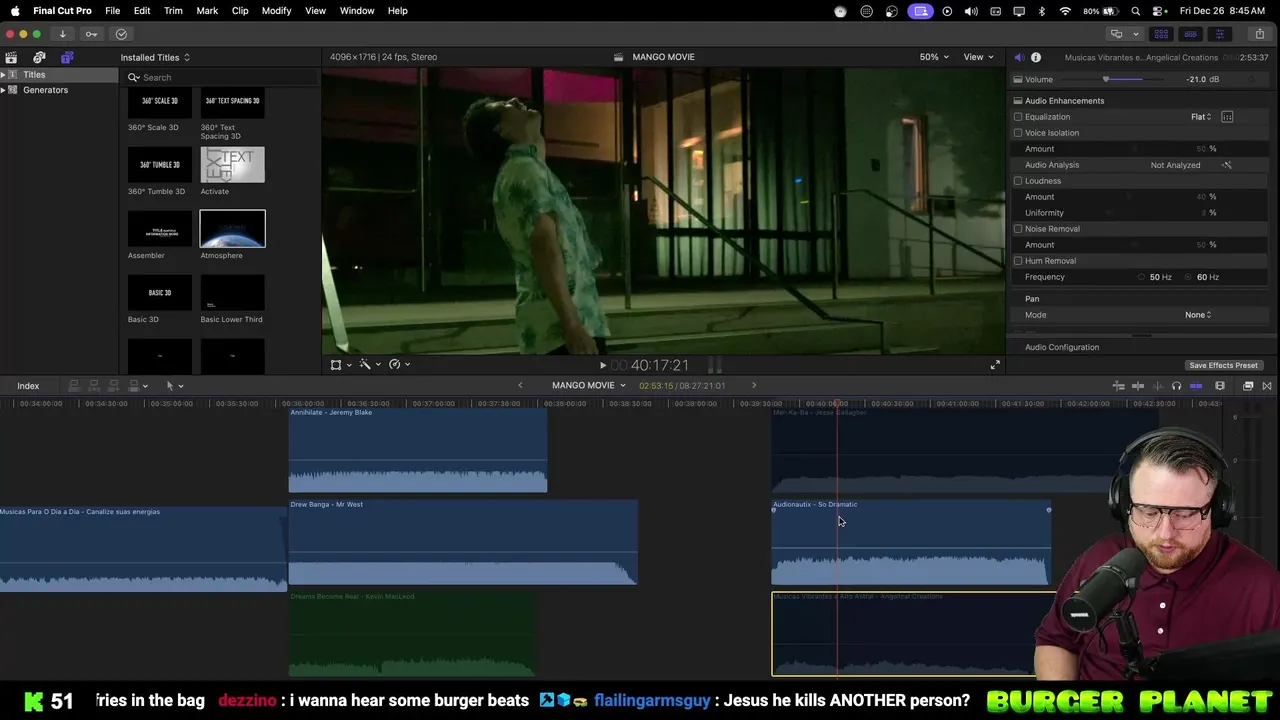Enable the Hum Removal checkbox

pos(1018,261)
